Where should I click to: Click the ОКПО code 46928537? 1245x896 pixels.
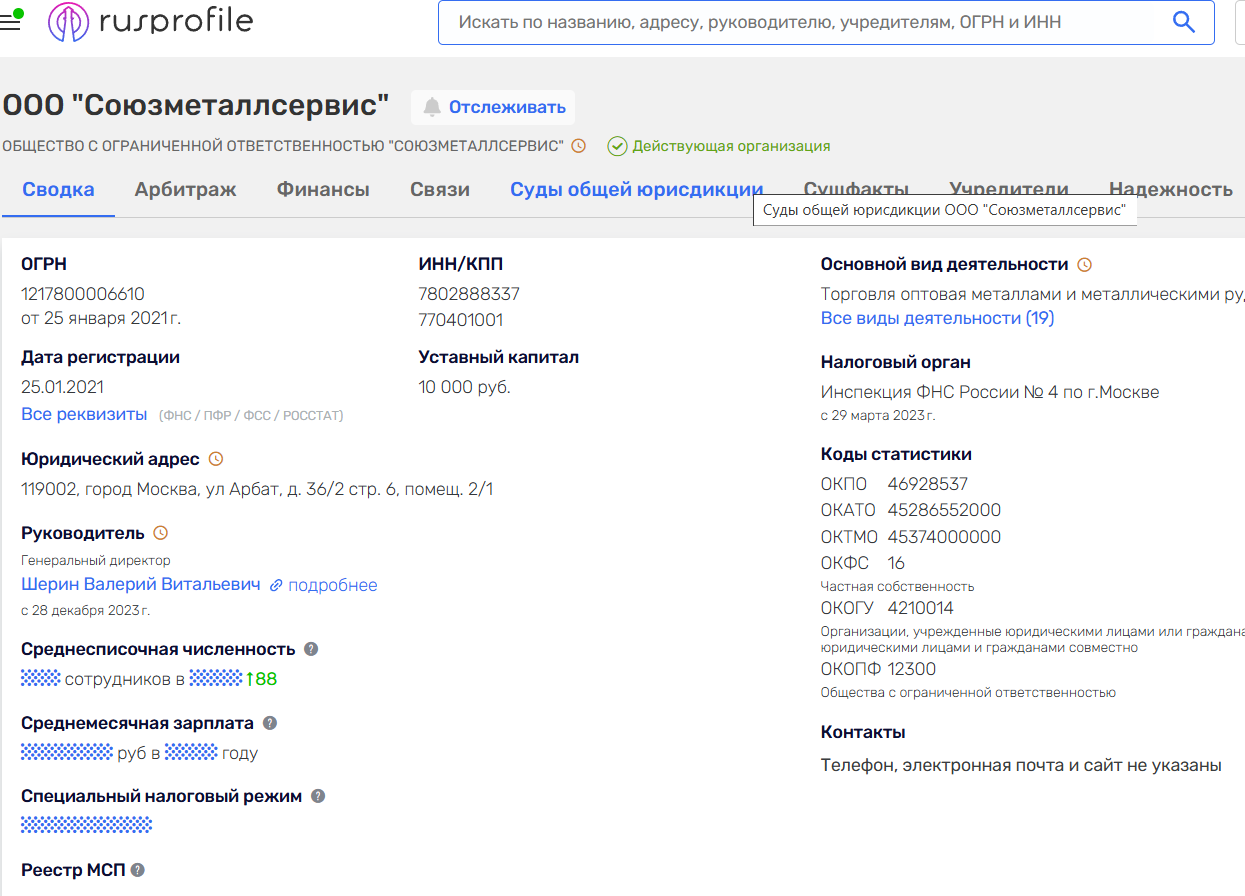(x=928, y=484)
